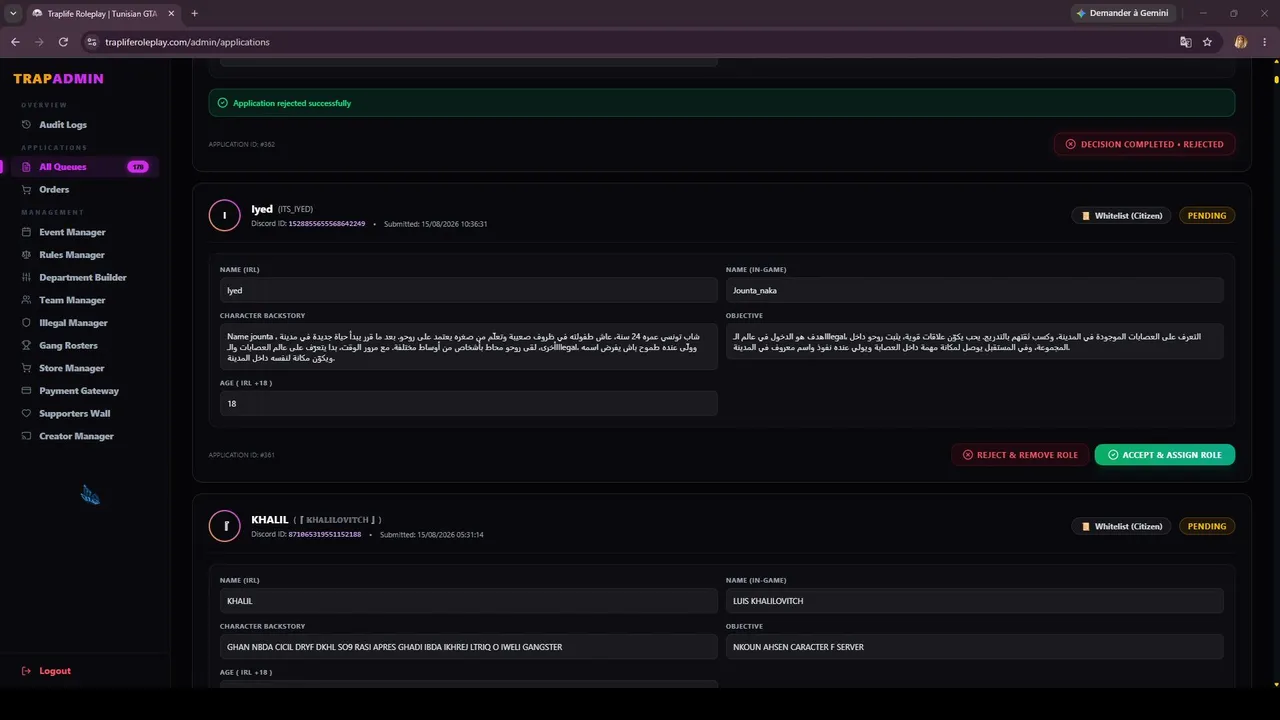Viewport: 1280px width, 720px height.
Task: Open Chrome three-dot menu
Action: click(1265, 42)
